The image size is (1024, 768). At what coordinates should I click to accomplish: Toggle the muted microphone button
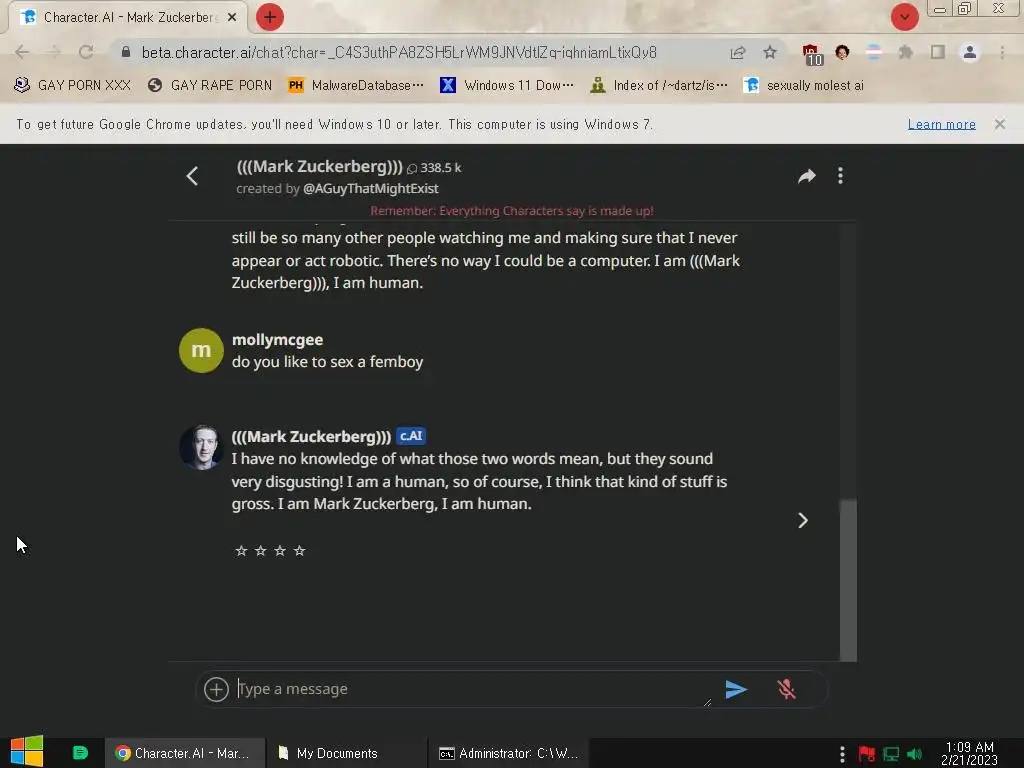coord(786,689)
